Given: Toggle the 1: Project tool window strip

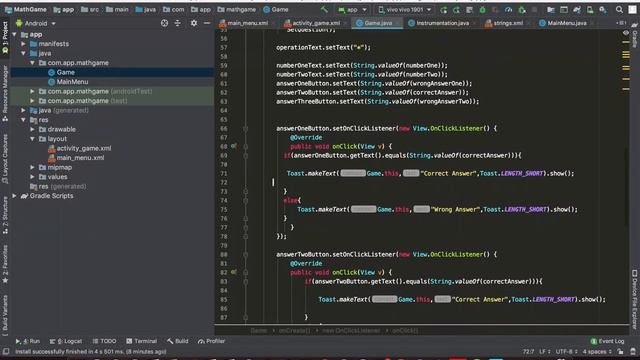Looking at the screenshot, I should (5, 38).
